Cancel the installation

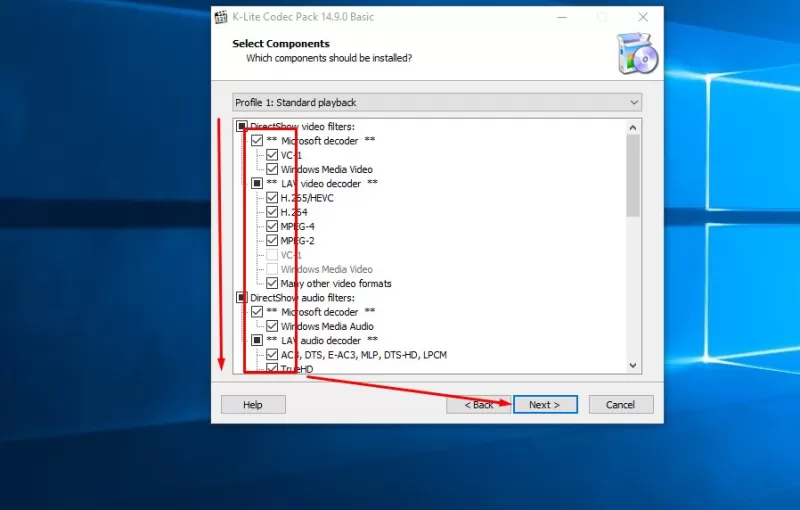[x=621, y=404]
